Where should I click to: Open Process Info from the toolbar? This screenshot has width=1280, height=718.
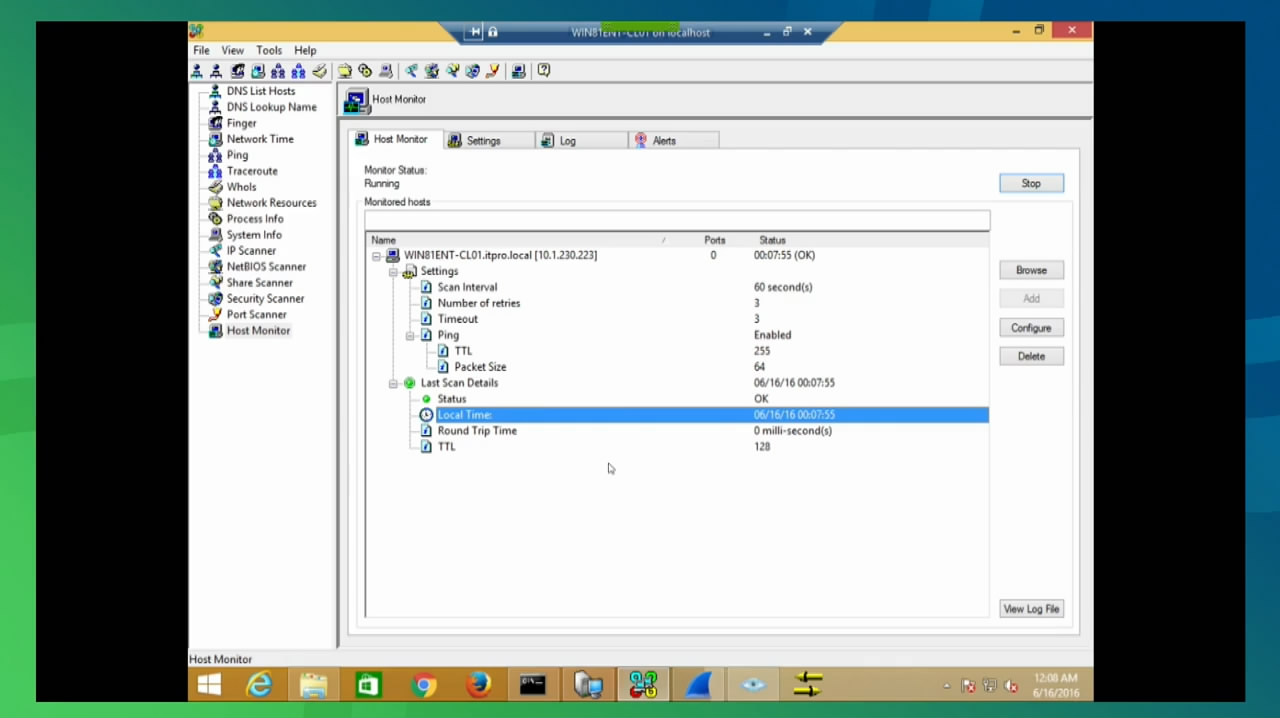click(x=365, y=71)
